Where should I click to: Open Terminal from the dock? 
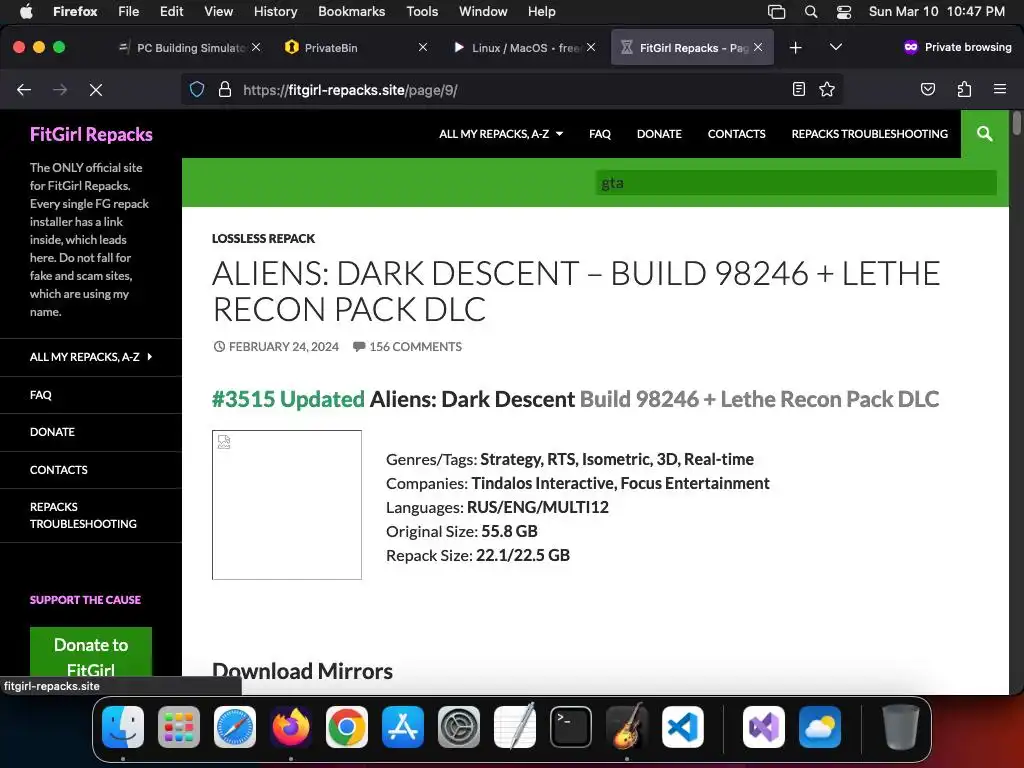[x=571, y=727]
